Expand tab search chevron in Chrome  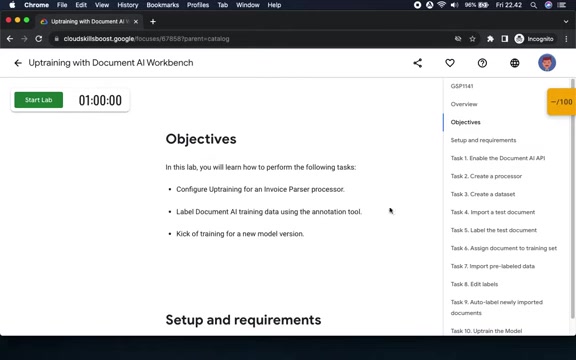(x=566, y=22)
